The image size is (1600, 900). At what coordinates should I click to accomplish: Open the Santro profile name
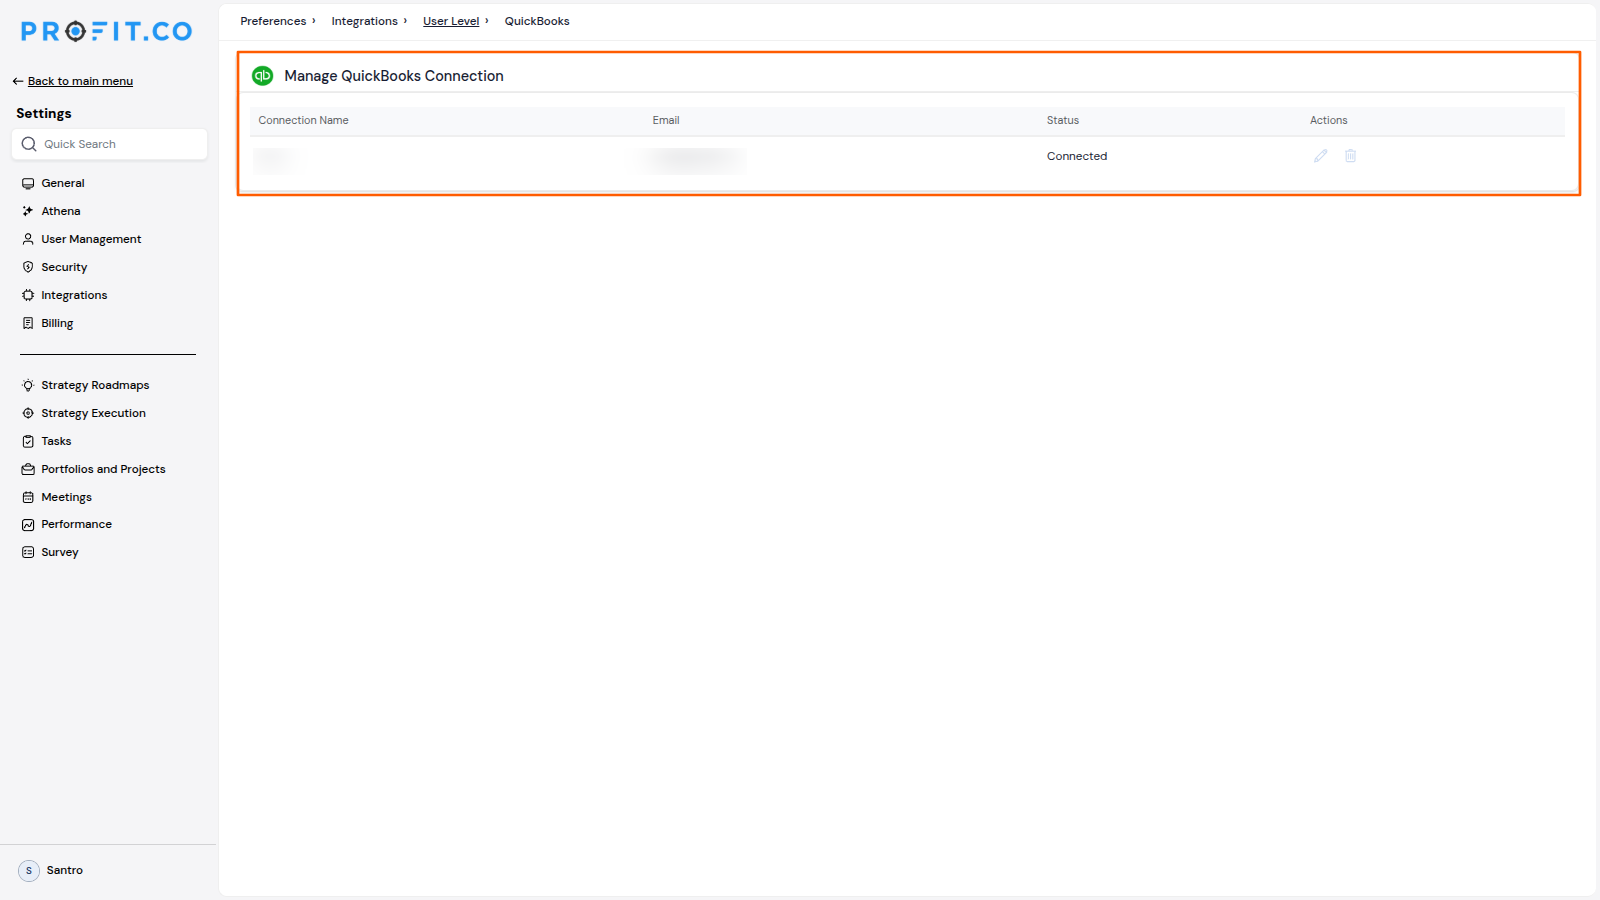[x=64, y=870]
